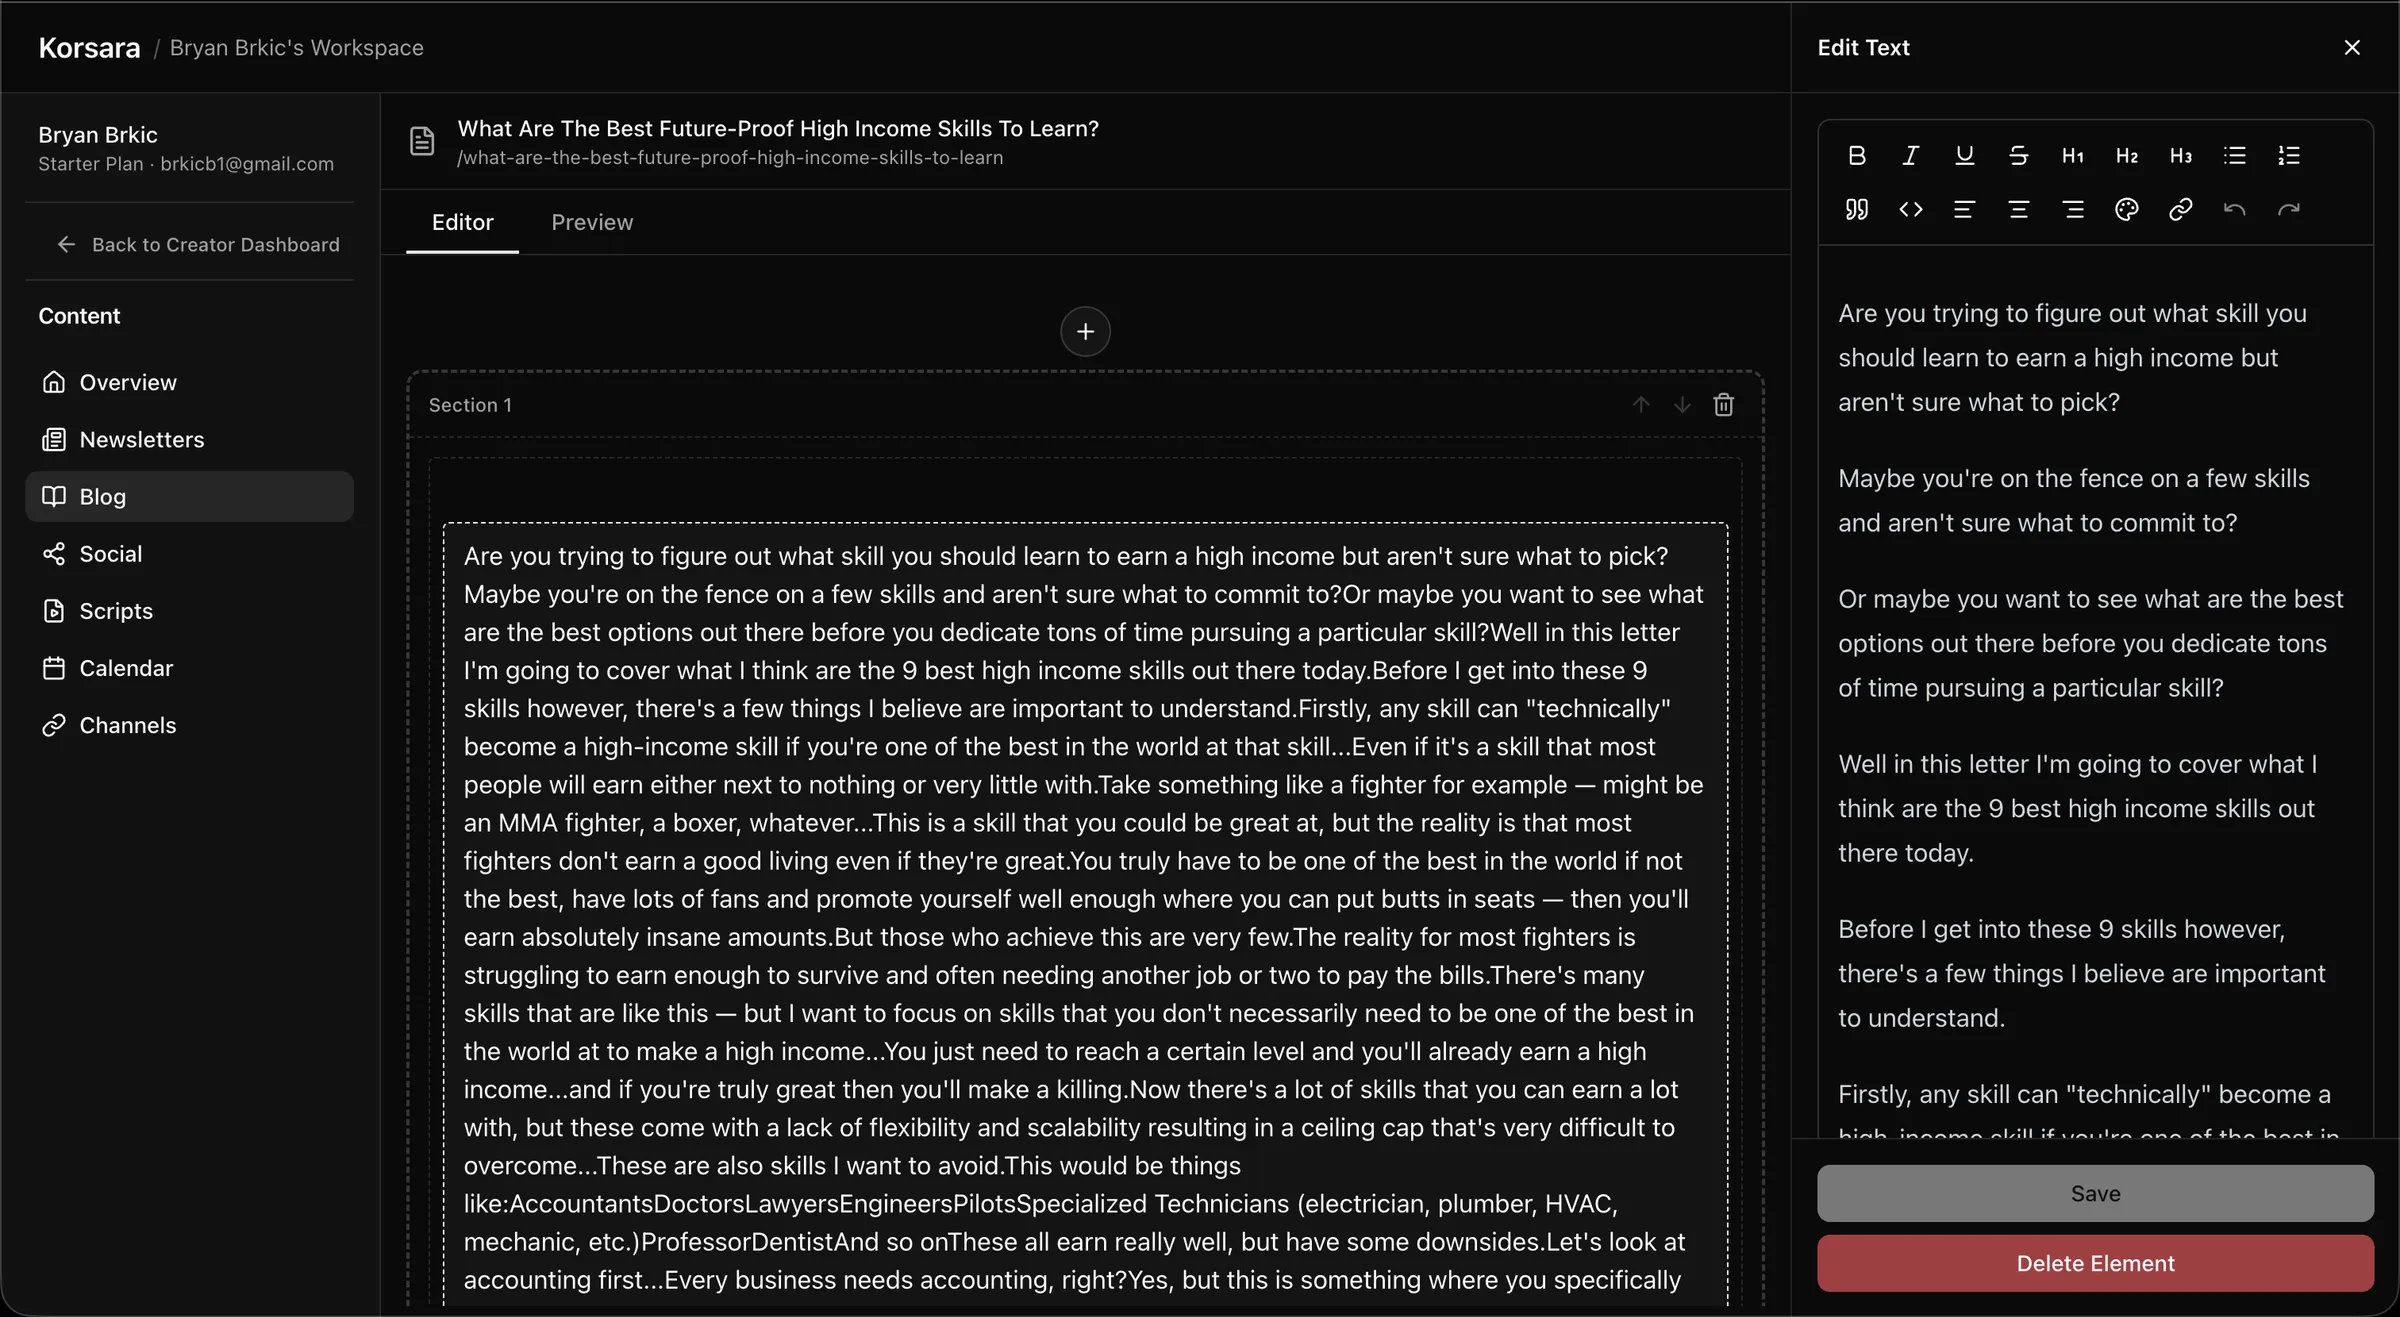Click the document icon beside post title
This screenshot has height=1317, width=2400.
click(x=422, y=141)
